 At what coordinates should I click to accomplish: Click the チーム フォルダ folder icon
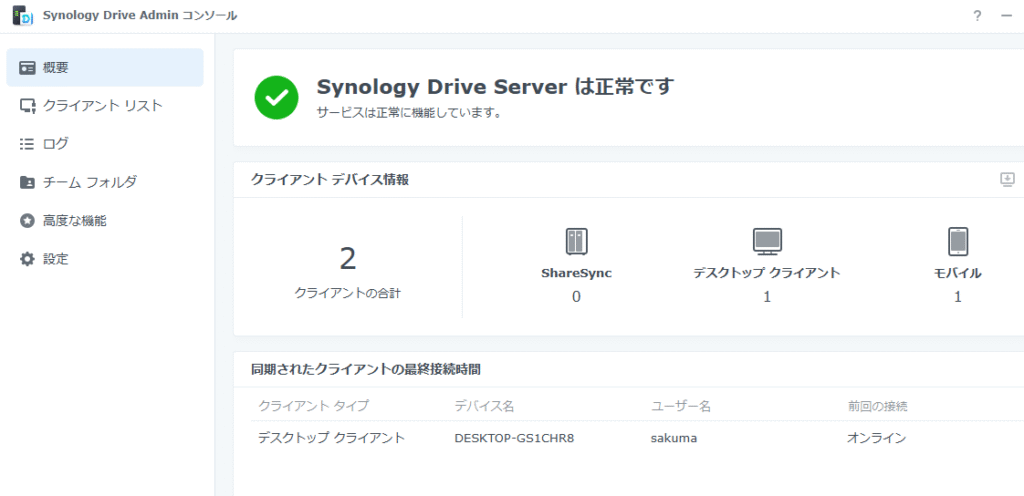click(x=27, y=182)
